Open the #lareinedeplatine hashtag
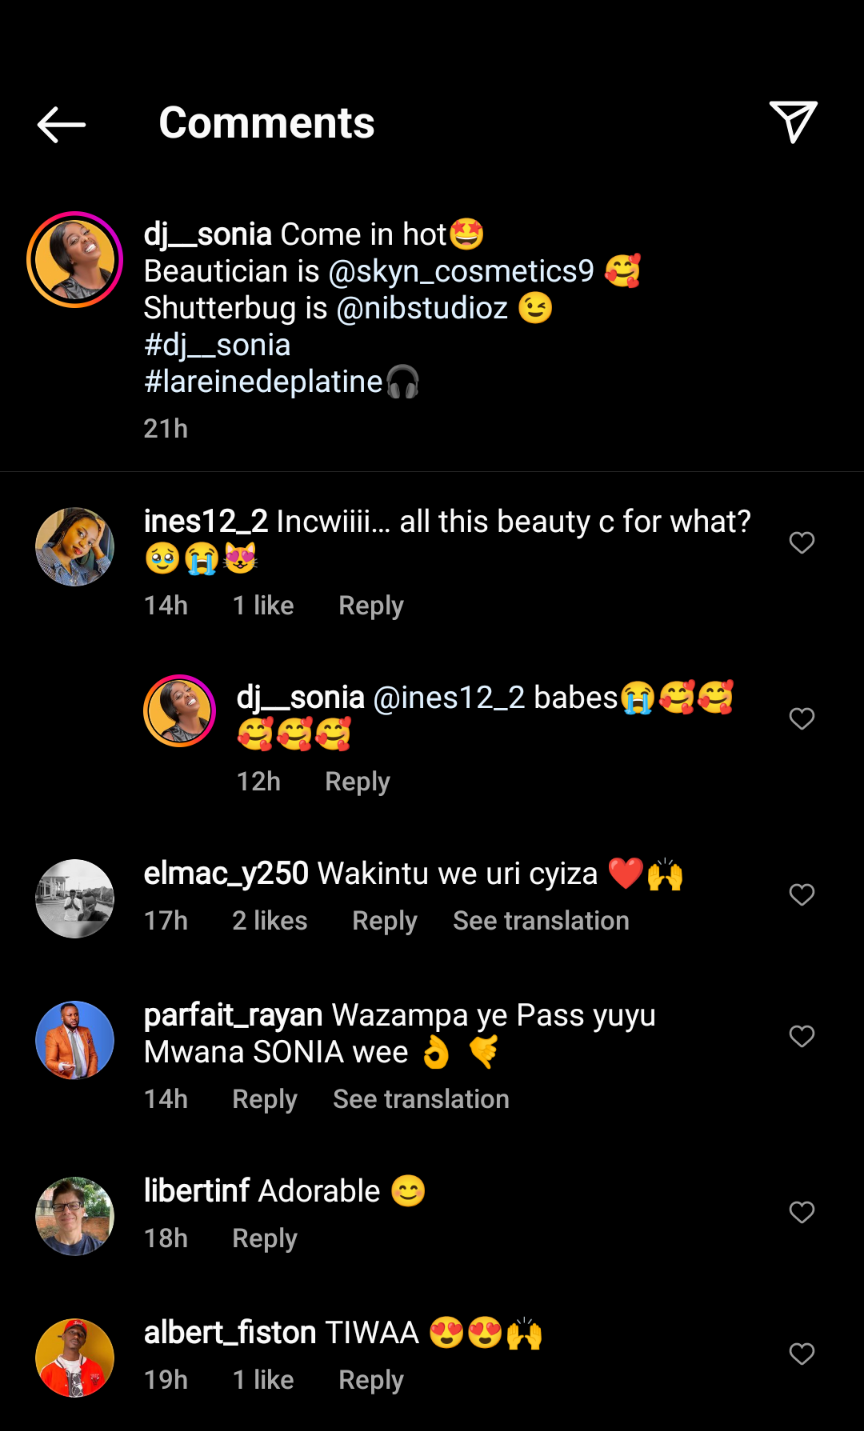The width and height of the screenshot is (864, 1431). coord(264,382)
